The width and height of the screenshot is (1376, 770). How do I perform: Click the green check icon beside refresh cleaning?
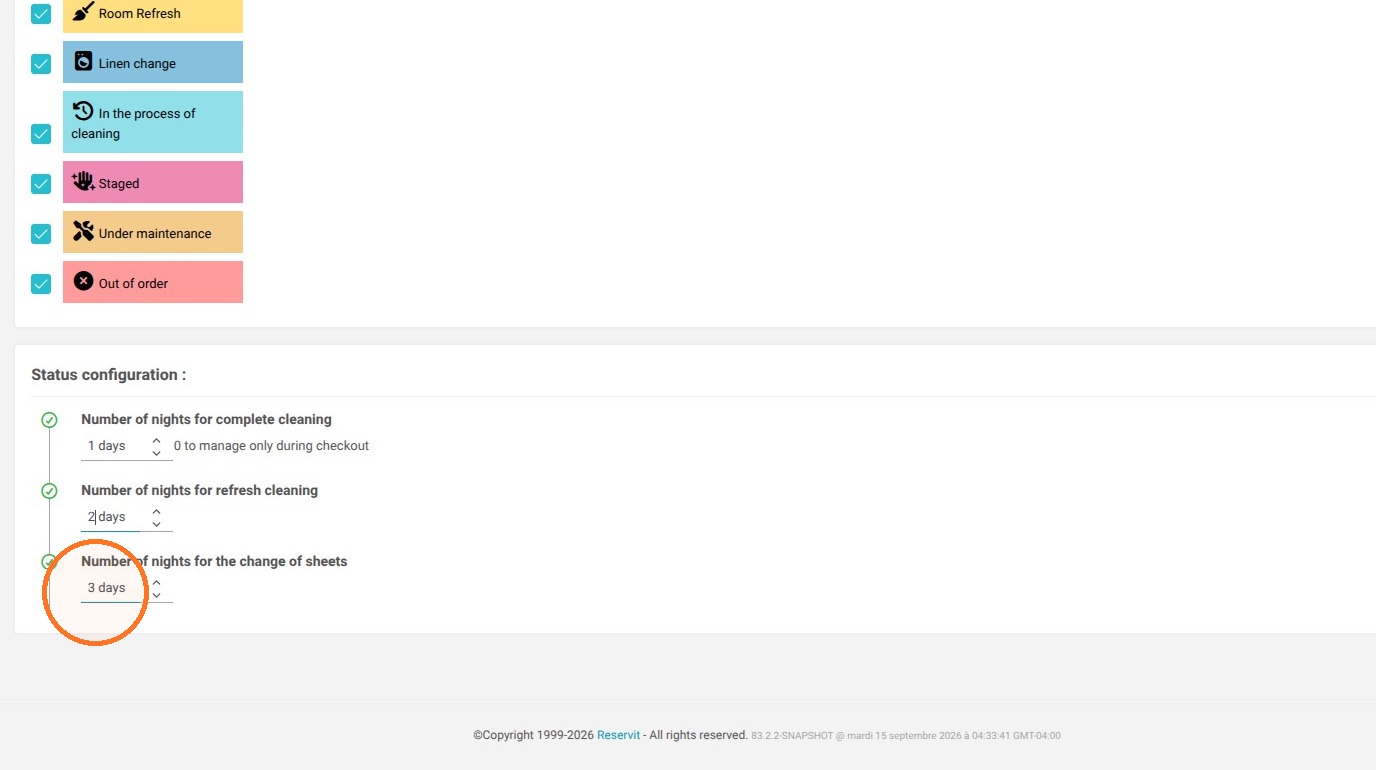pyautogui.click(x=49, y=491)
